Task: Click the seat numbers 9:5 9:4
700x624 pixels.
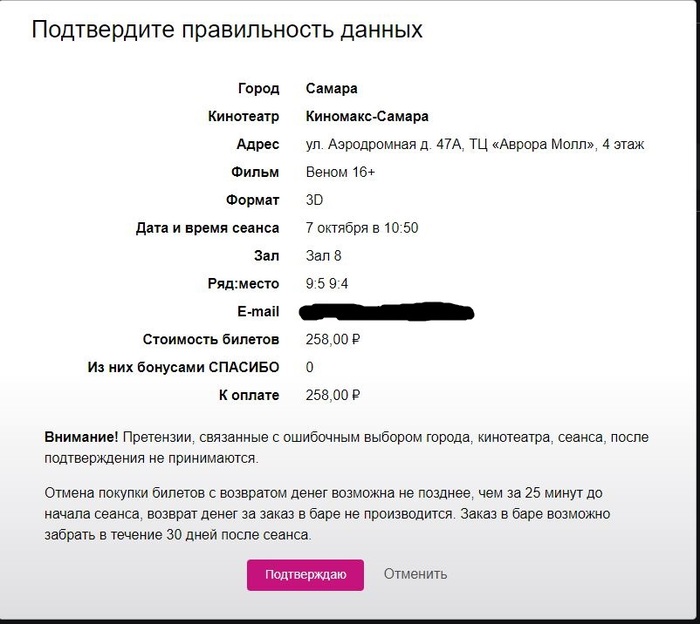Action: click(x=329, y=284)
